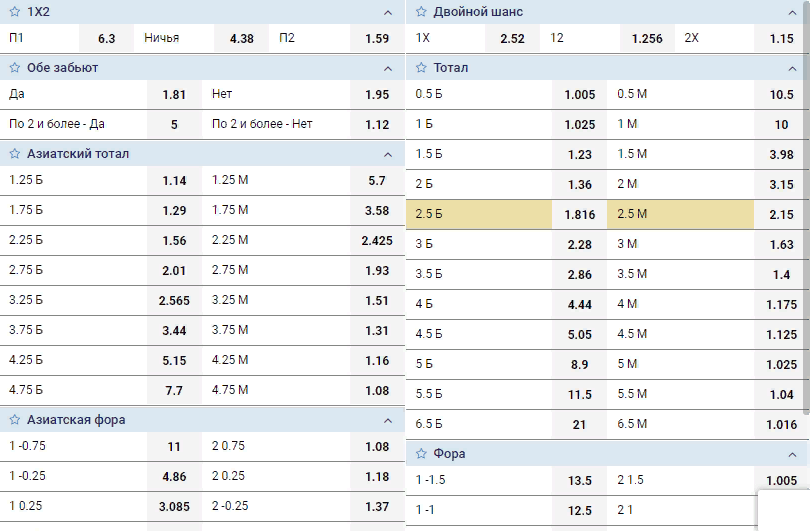Collapse the Двойной шанс section

[x=792, y=13]
